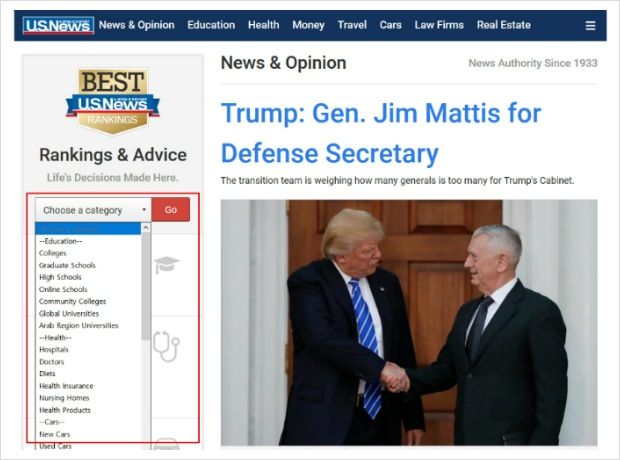Open the Health navigation item
The image size is (620, 460).
(263, 25)
